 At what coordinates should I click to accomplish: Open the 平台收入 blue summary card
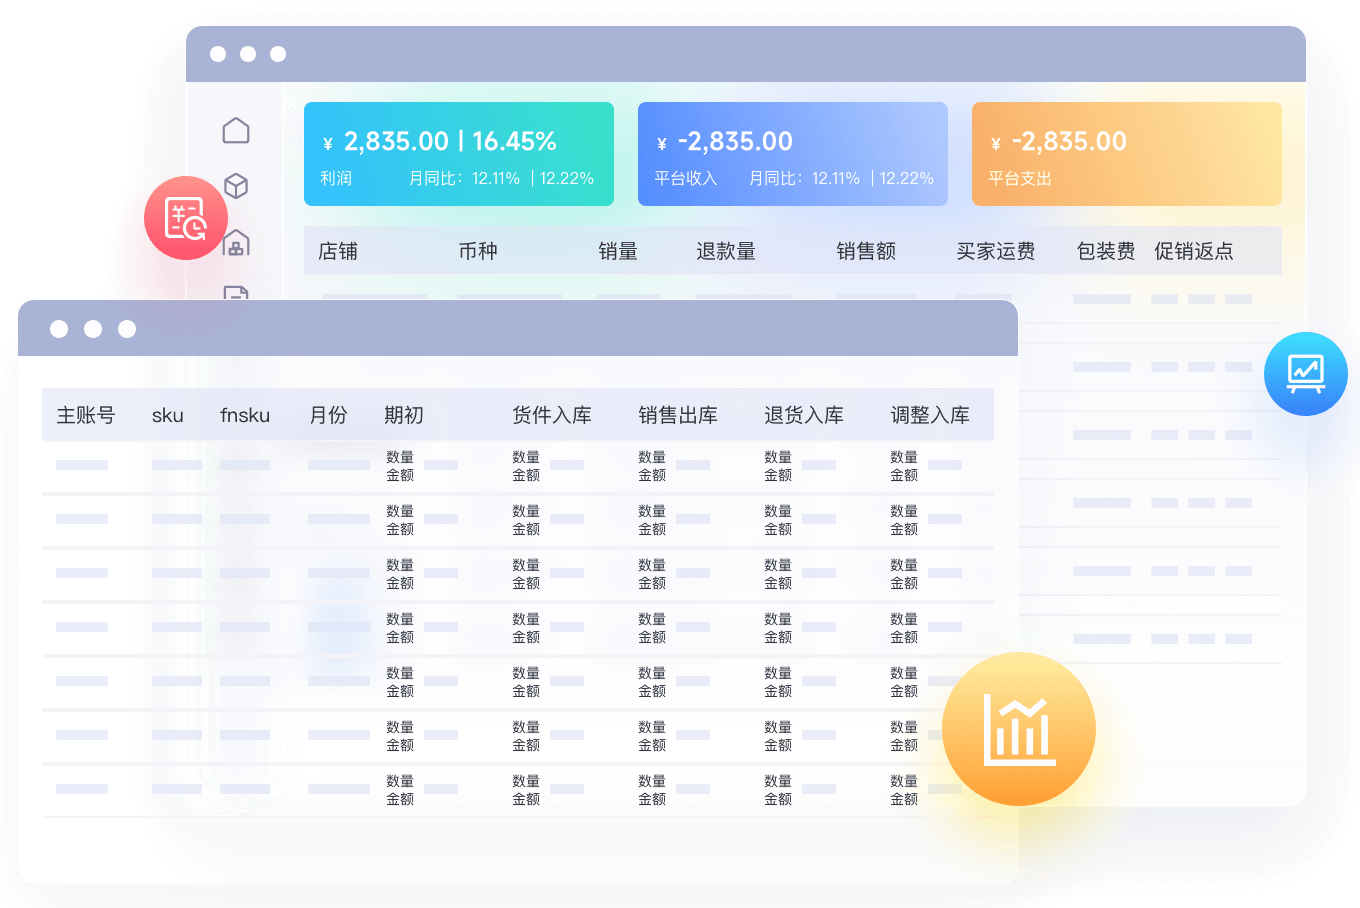point(792,154)
